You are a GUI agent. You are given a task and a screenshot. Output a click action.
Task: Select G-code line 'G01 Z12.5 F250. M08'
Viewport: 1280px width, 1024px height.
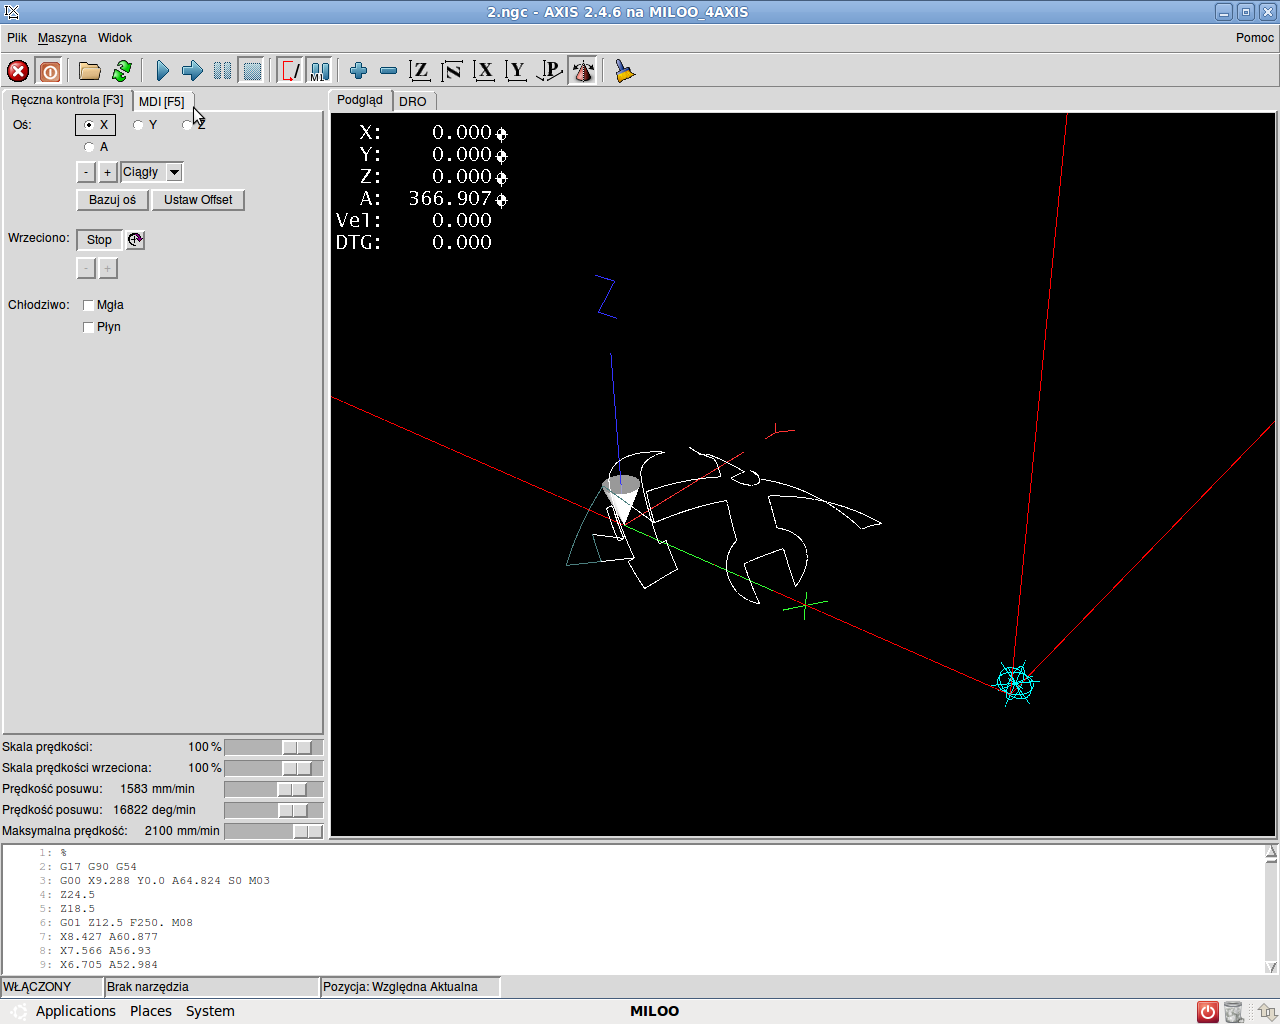126,923
